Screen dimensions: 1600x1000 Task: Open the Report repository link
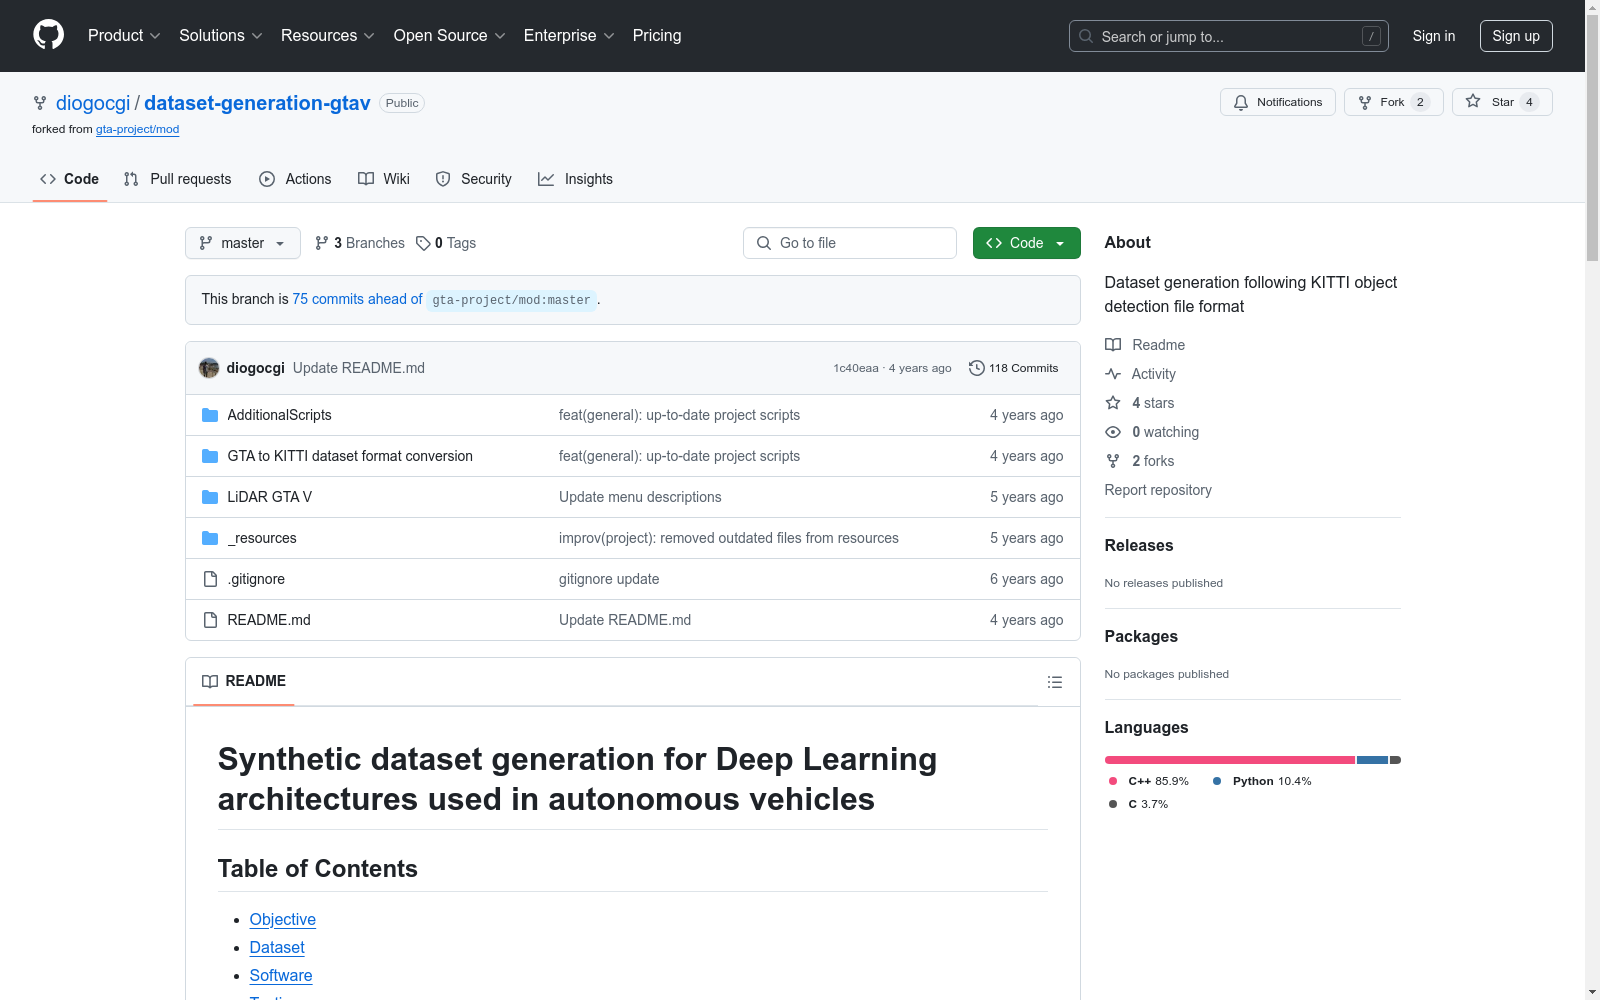pos(1158,490)
